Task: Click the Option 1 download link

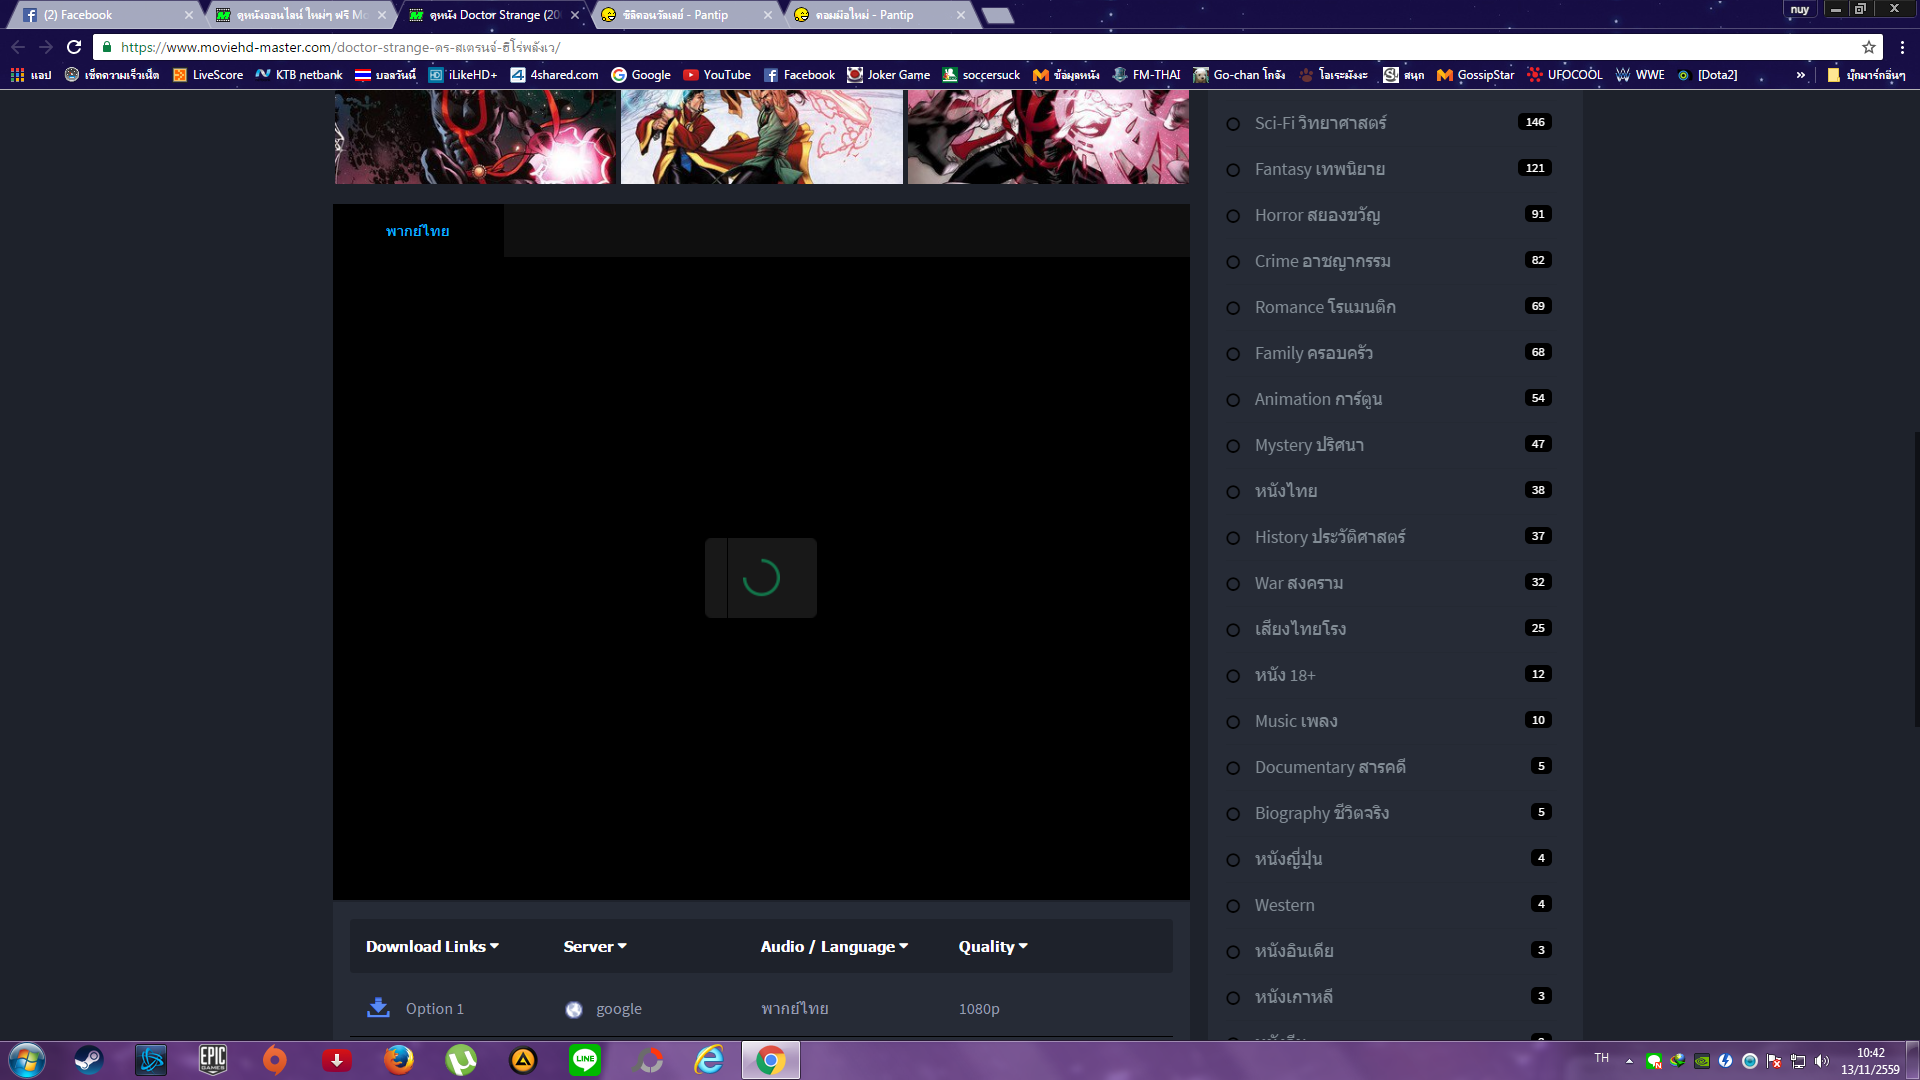Action: 435,1009
